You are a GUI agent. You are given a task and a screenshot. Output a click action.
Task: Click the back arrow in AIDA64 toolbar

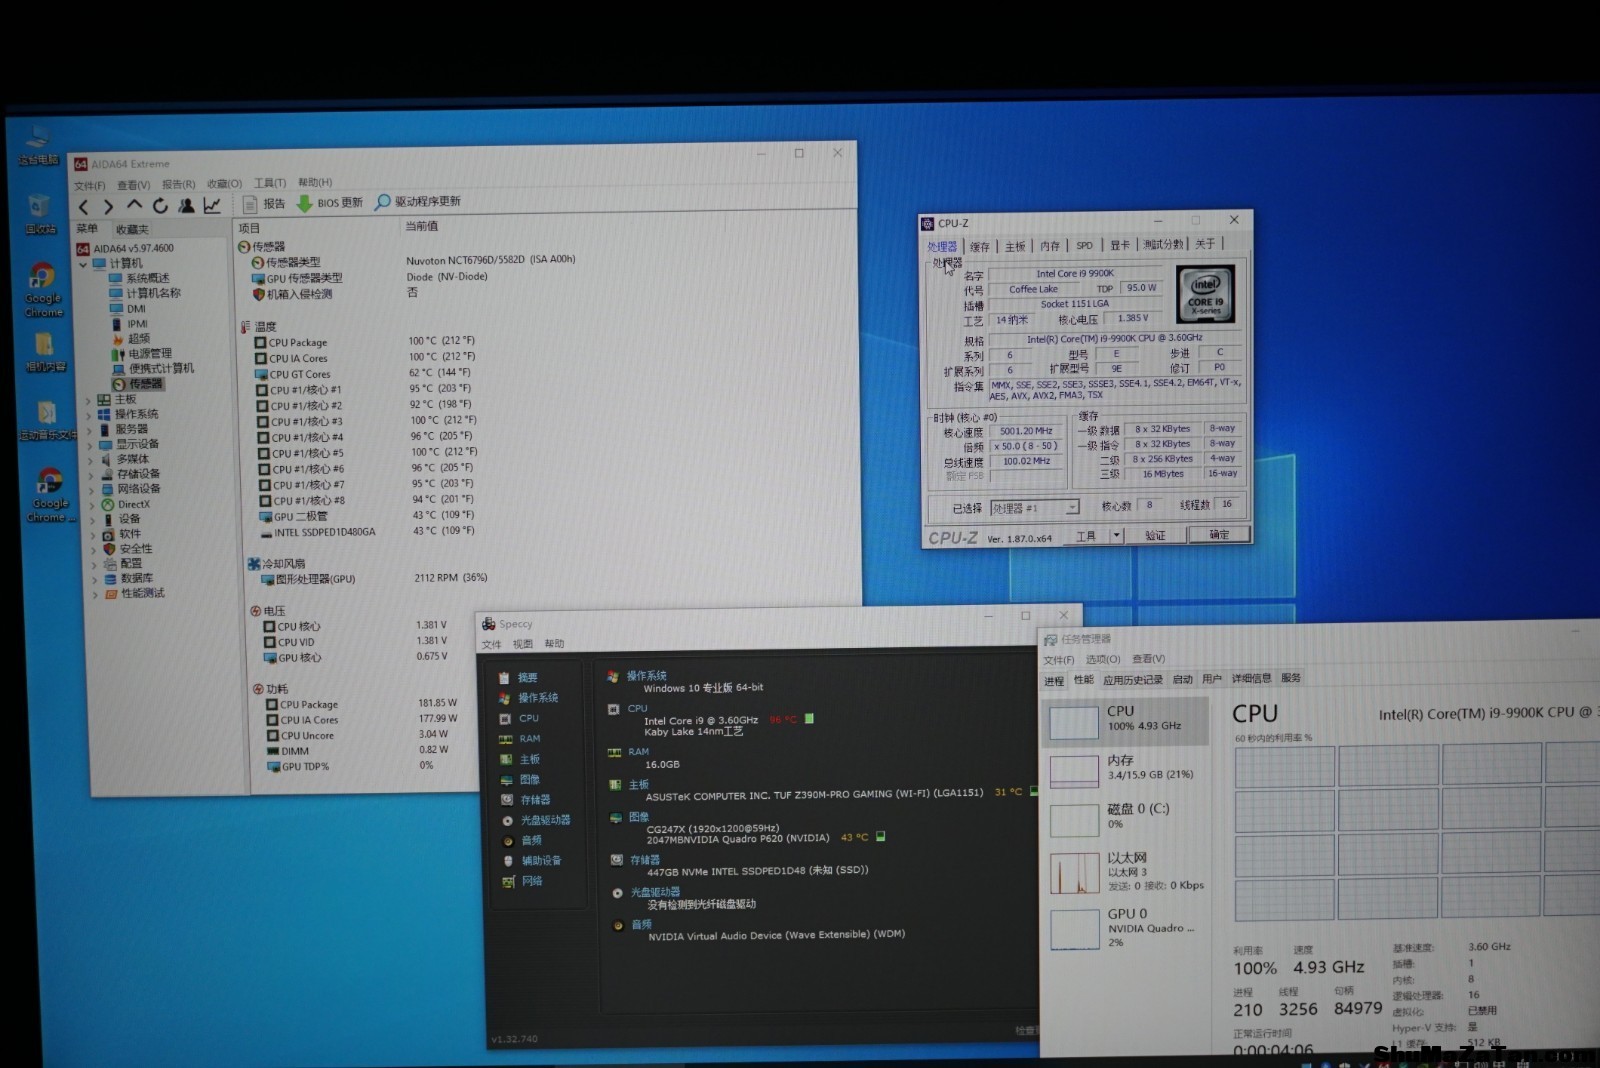84,207
